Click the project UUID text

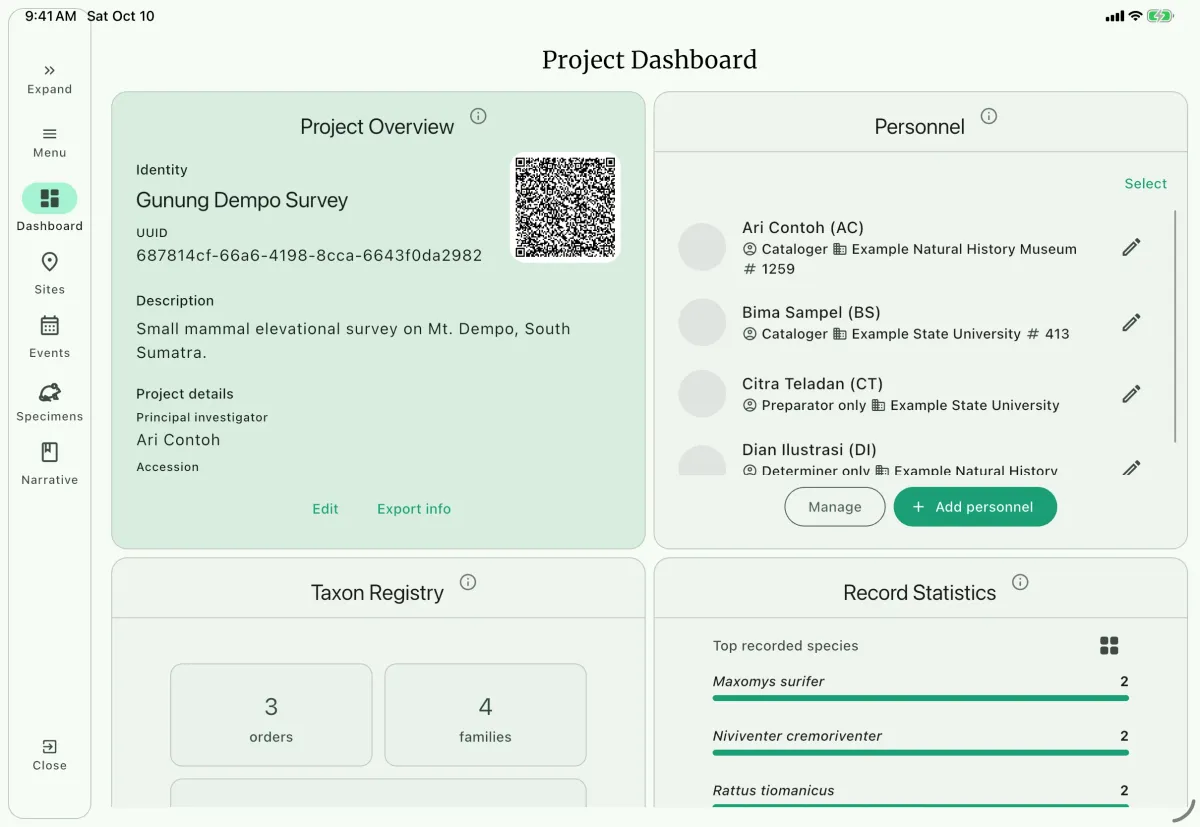pyautogui.click(x=309, y=256)
